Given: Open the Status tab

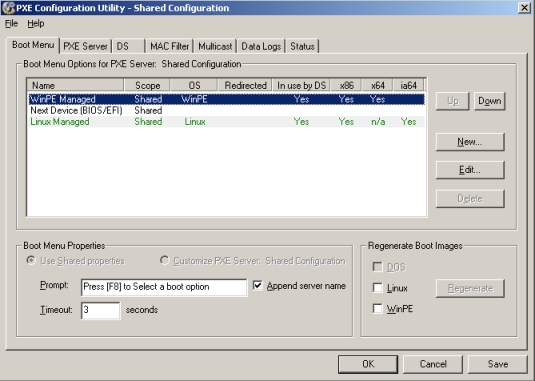Looking at the screenshot, I should pos(302,46).
